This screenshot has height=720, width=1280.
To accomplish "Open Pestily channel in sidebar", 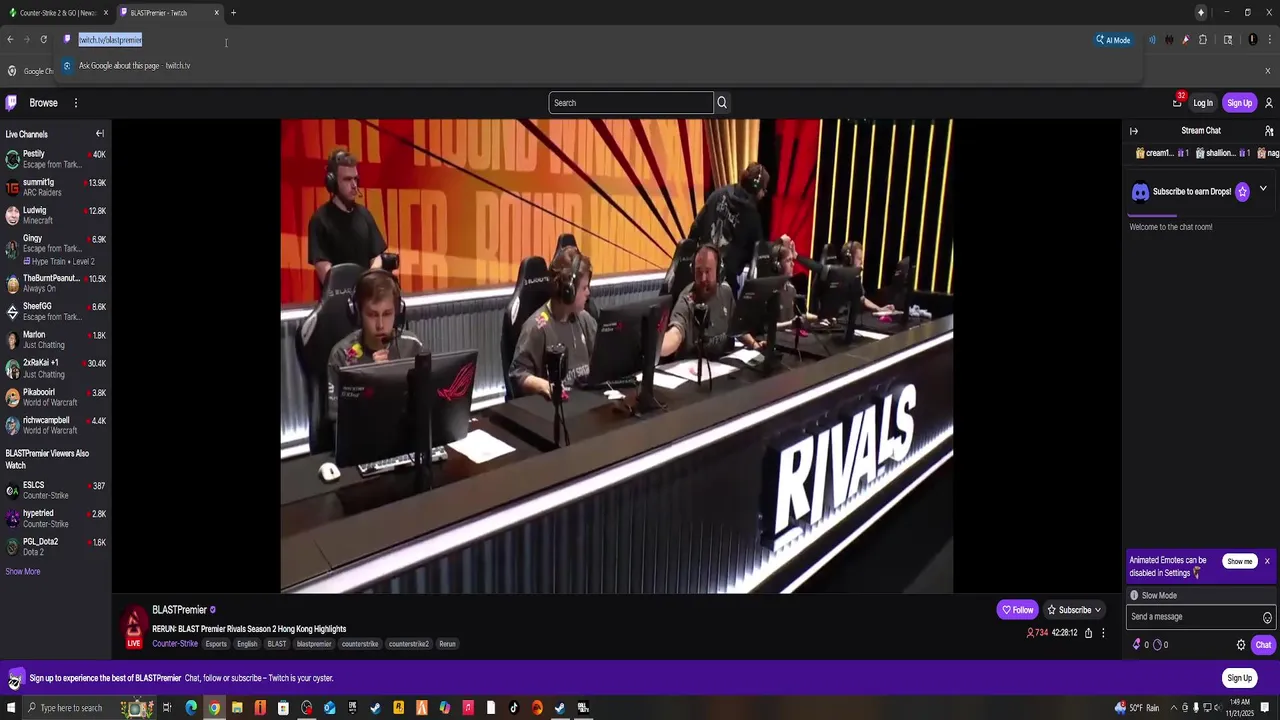I will click(x=55, y=159).
